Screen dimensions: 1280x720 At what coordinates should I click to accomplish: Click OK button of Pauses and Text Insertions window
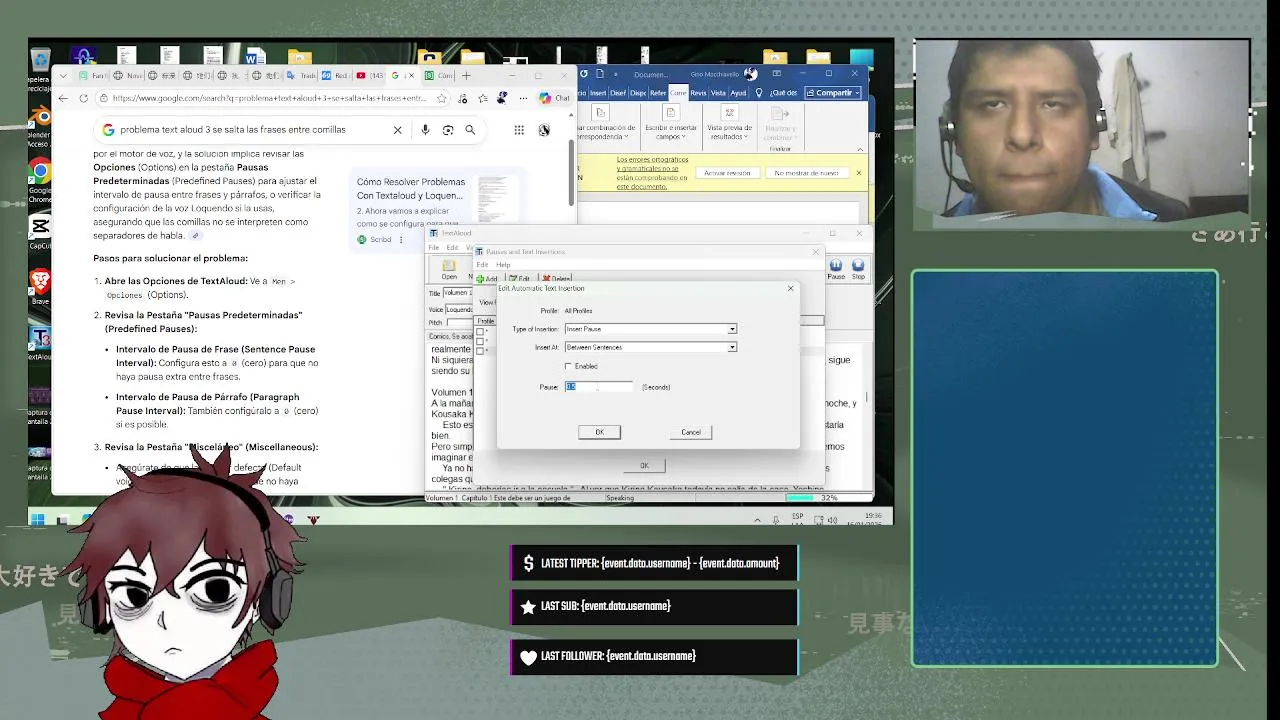click(644, 465)
